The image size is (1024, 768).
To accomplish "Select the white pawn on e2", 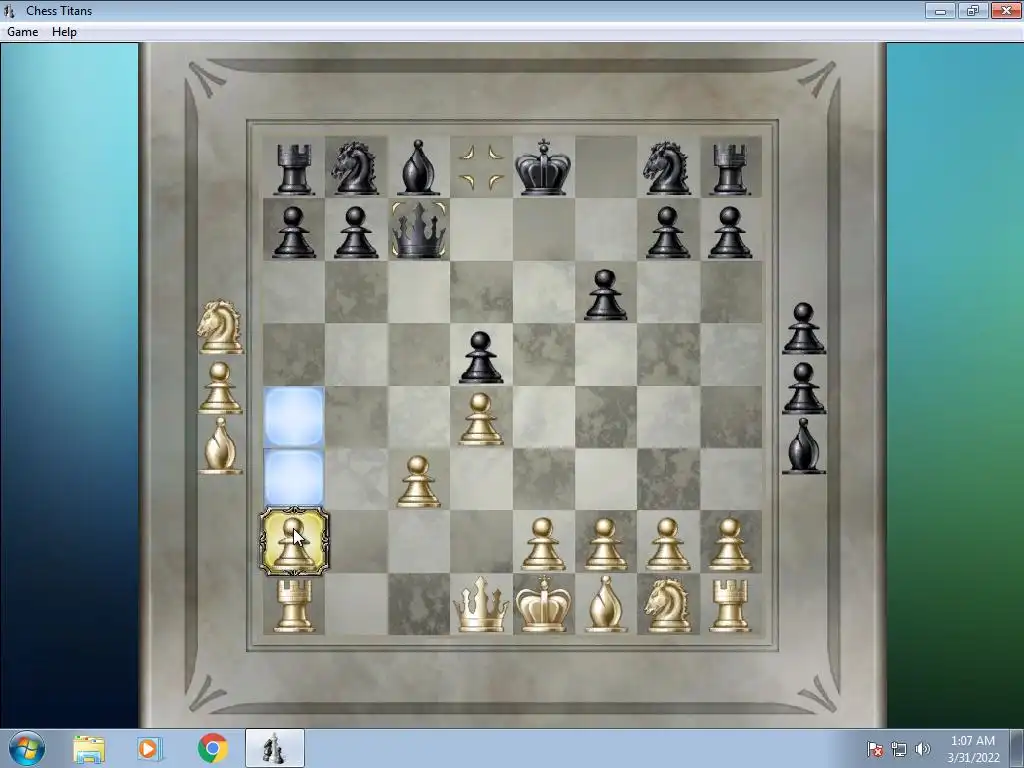I will click(543, 545).
